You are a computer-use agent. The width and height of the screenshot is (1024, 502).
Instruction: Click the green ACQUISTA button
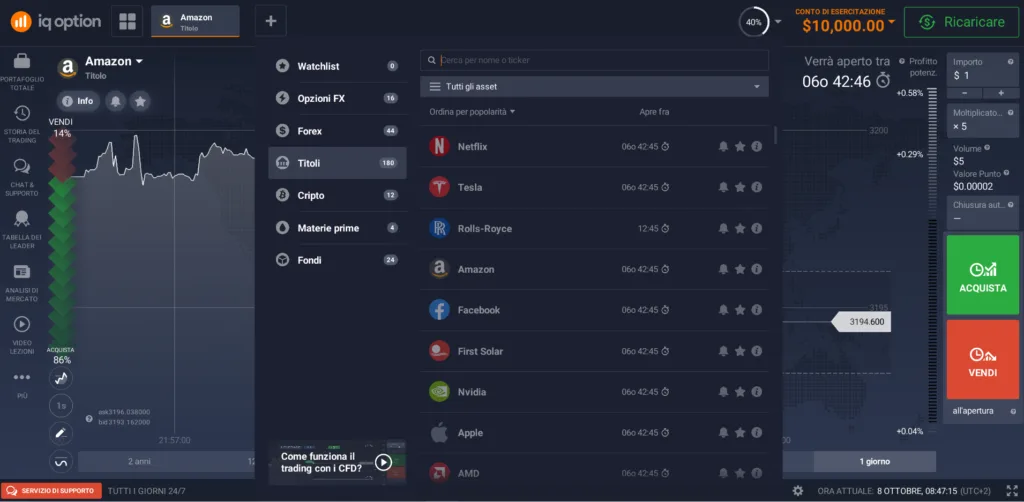tap(982, 275)
